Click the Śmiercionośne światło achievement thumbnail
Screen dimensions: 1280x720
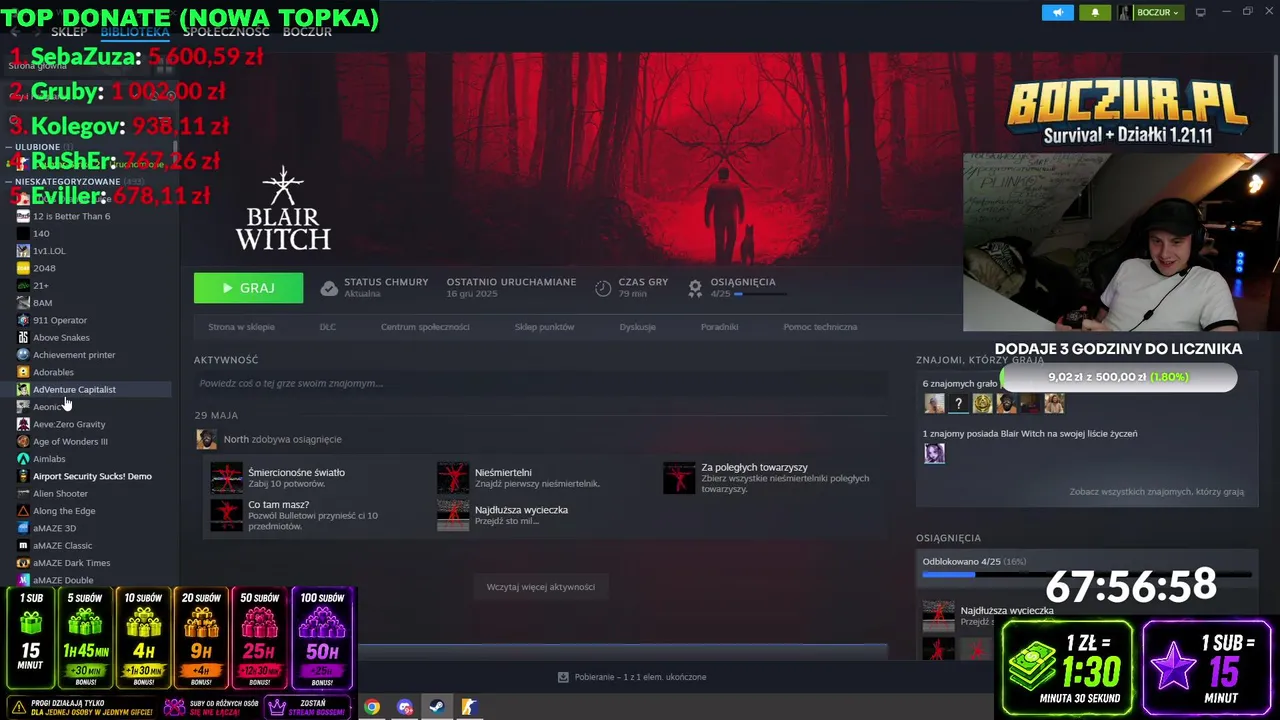pos(227,478)
